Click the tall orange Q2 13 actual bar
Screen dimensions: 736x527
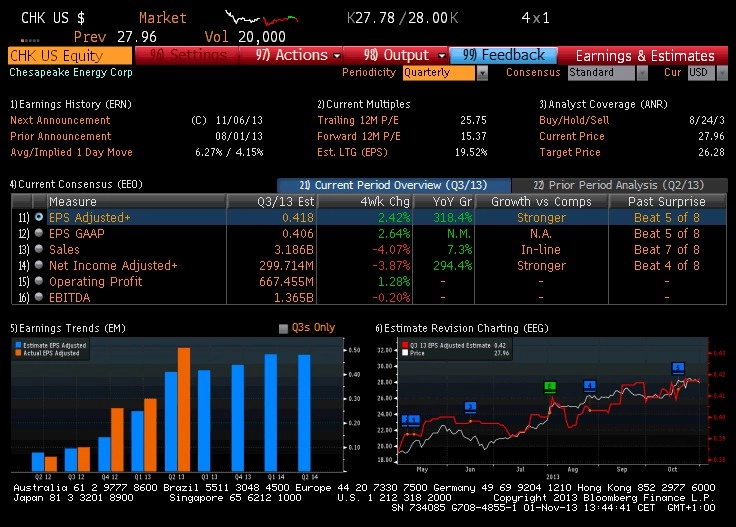184,409
